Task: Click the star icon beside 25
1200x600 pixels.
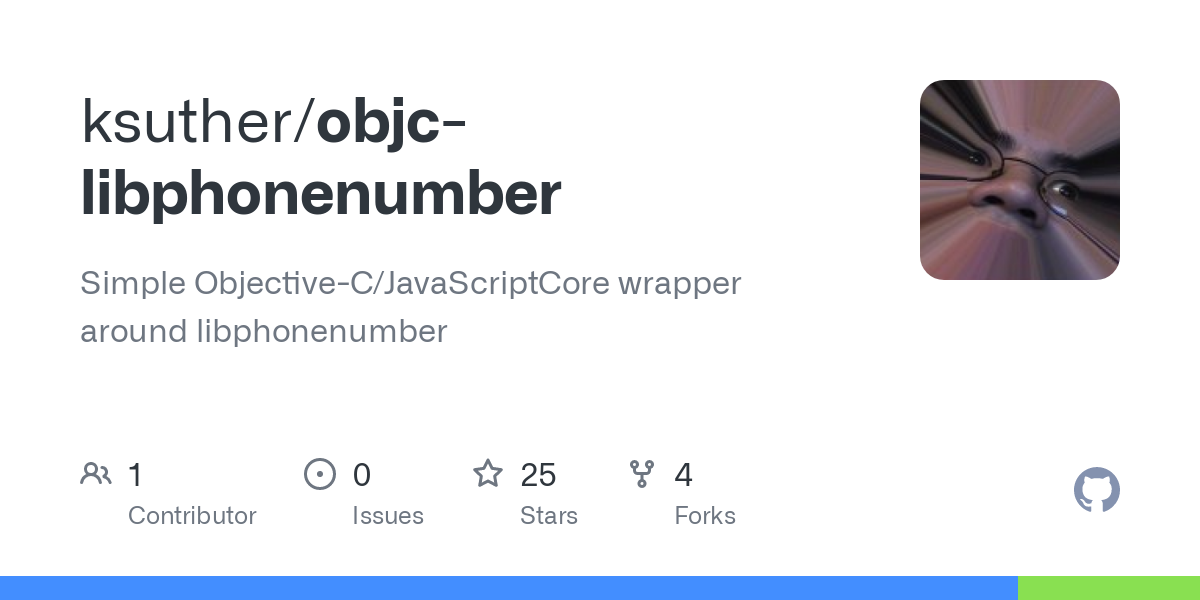Action: pos(488,473)
